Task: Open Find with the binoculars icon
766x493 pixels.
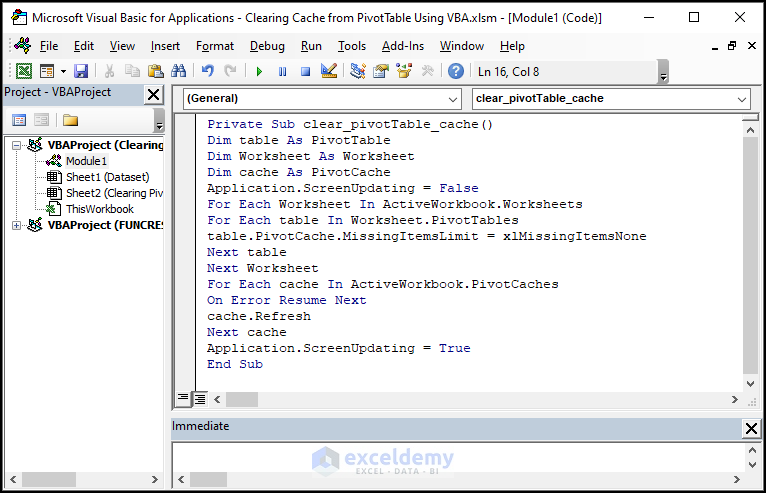Action: point(178,71)
